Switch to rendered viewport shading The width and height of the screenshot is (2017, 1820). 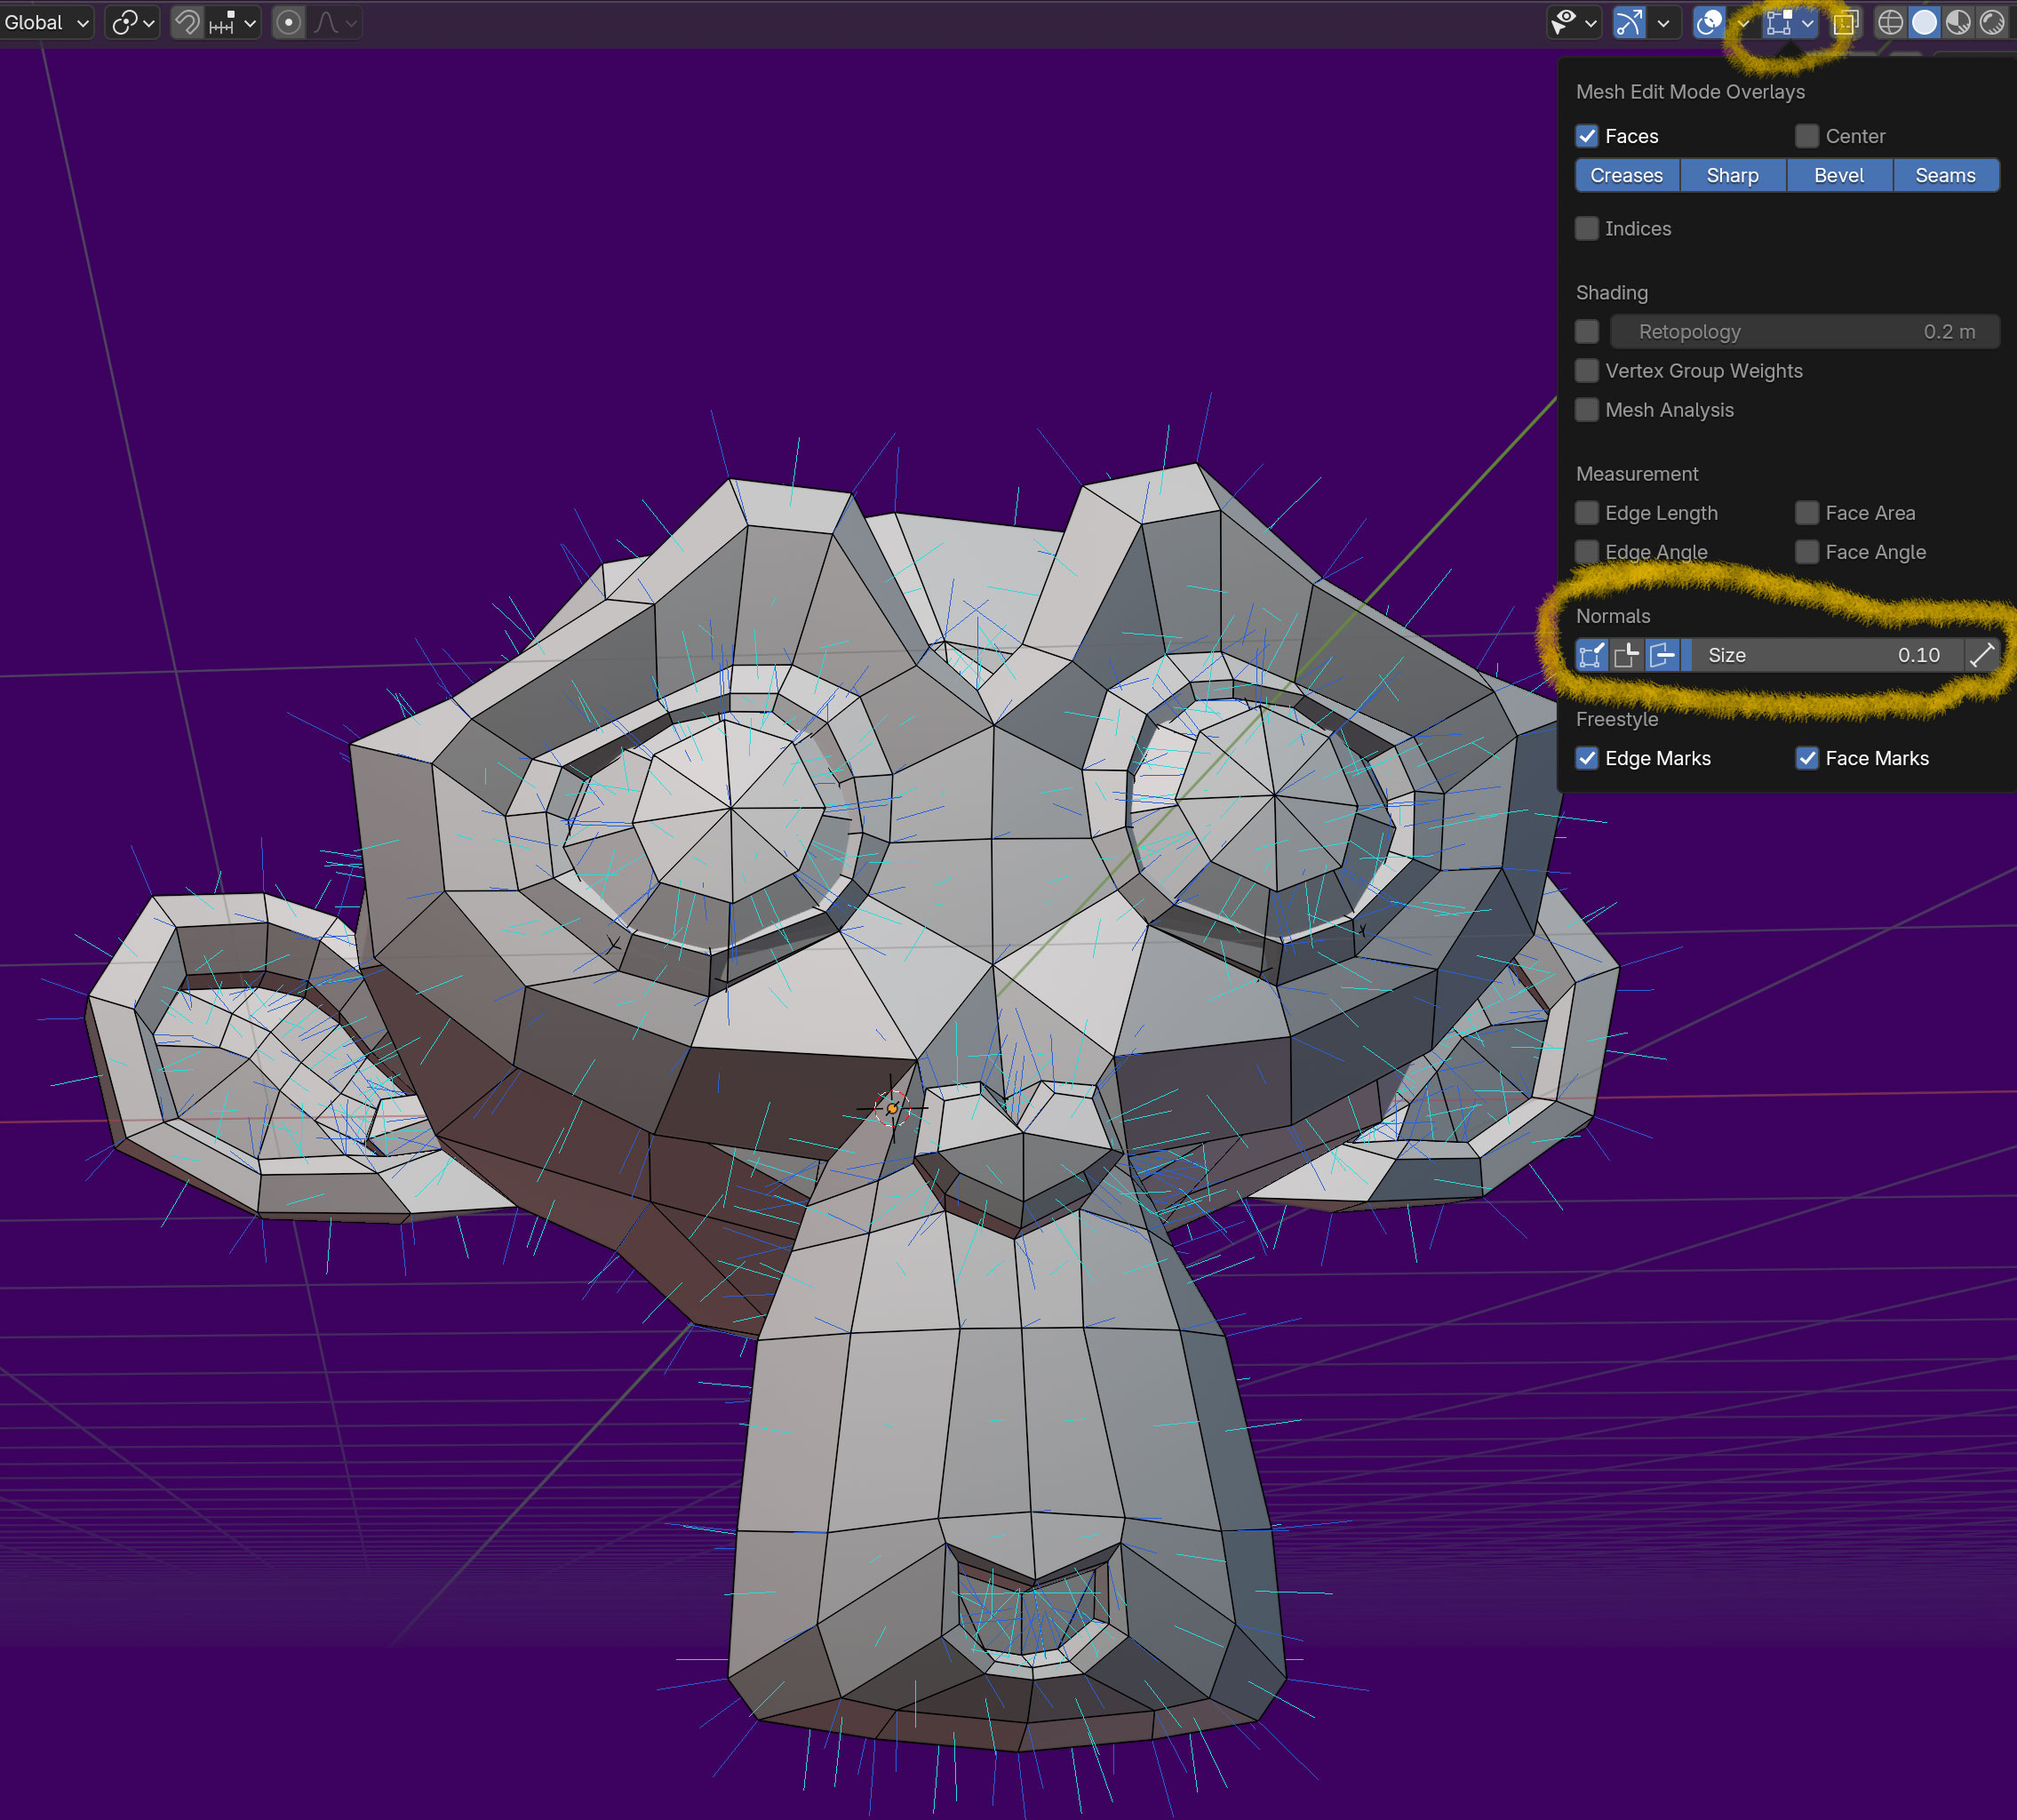click(x=1992, y=22)
